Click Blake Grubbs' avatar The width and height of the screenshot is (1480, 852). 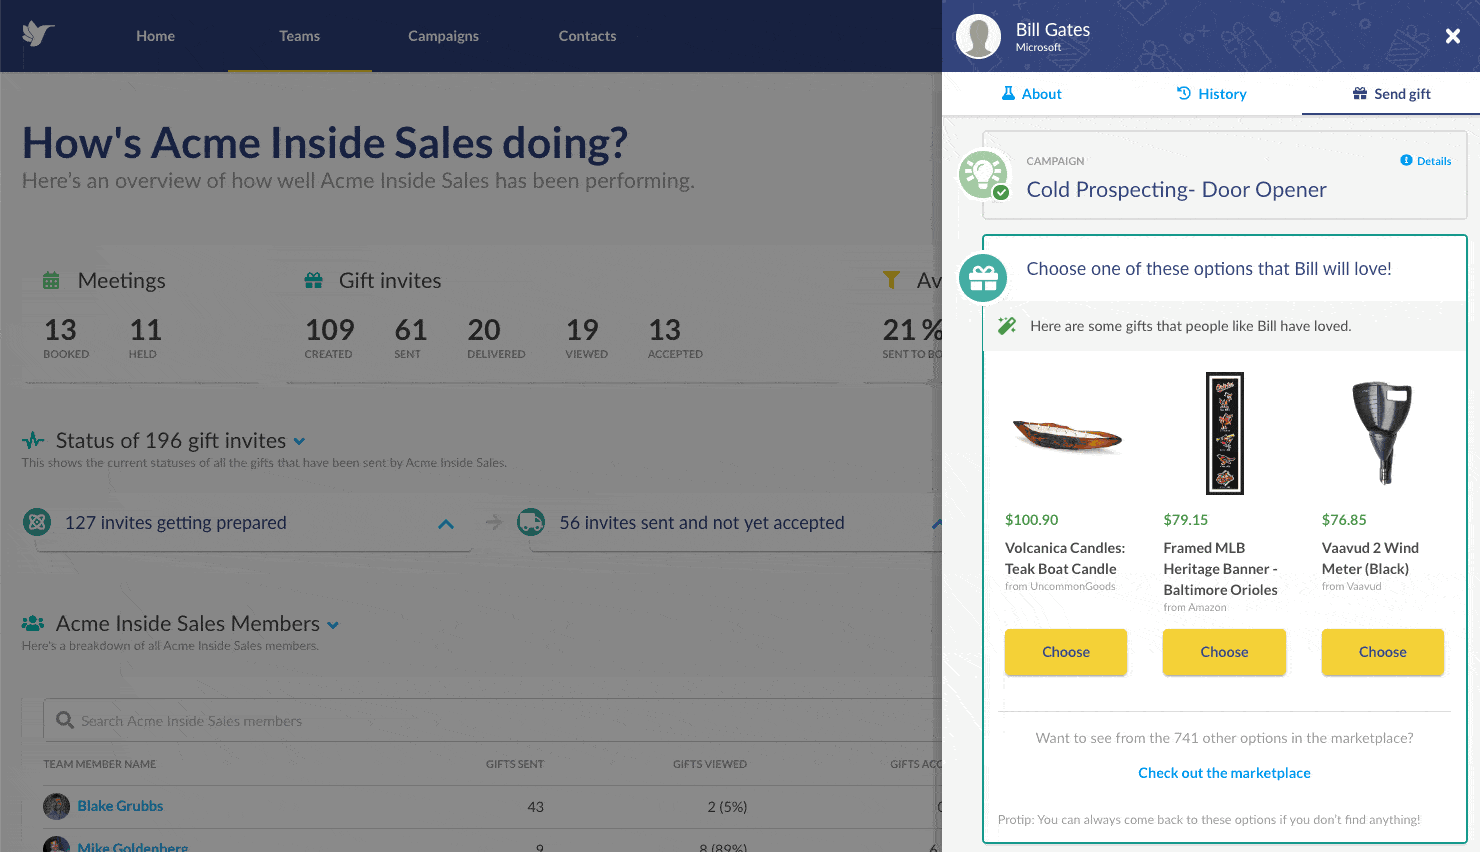tap(57, 806)
